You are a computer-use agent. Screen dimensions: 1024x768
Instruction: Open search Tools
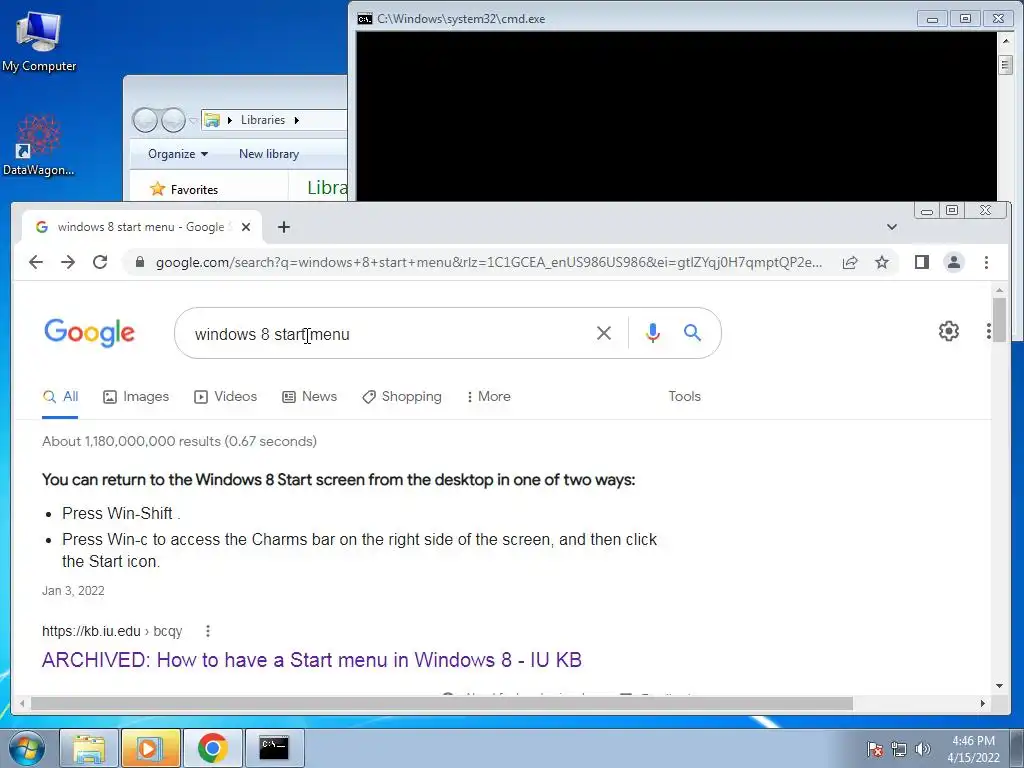click(x=684, y=396)
